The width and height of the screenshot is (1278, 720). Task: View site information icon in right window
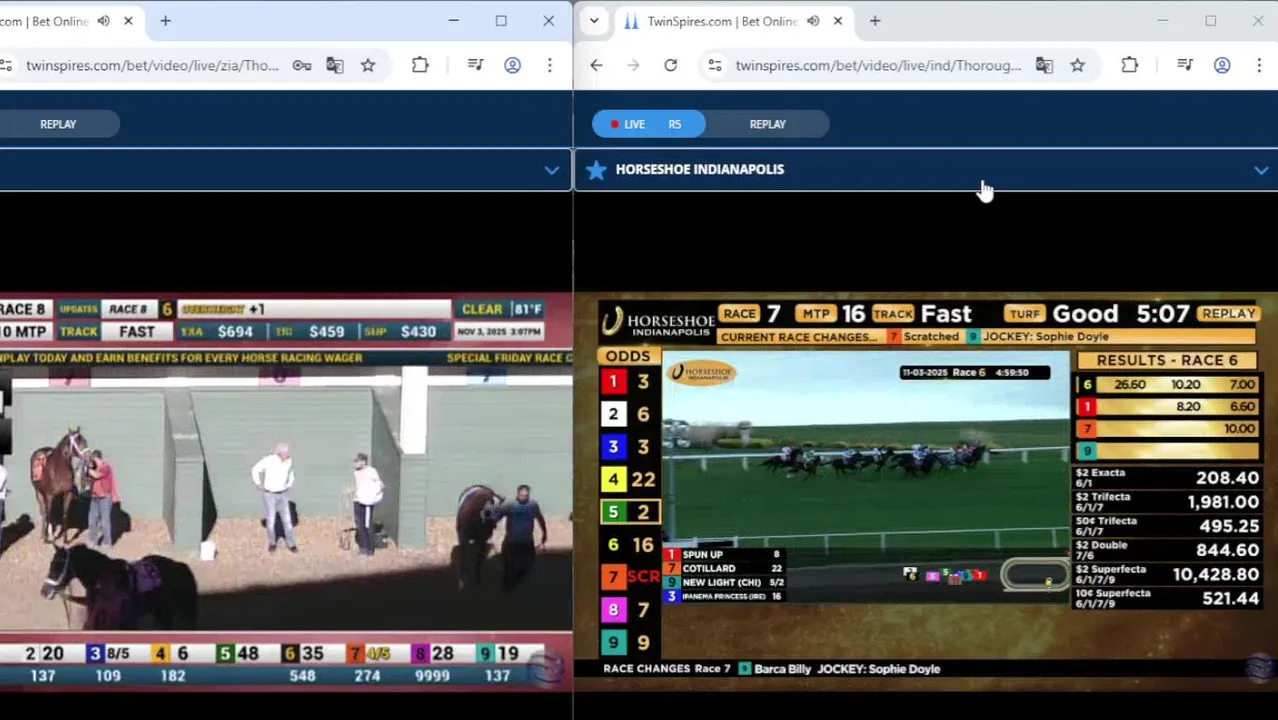715,65
